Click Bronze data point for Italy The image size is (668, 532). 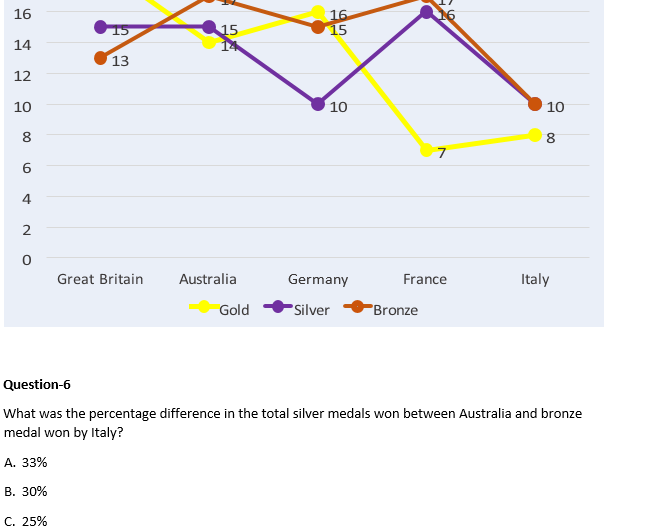535,104
